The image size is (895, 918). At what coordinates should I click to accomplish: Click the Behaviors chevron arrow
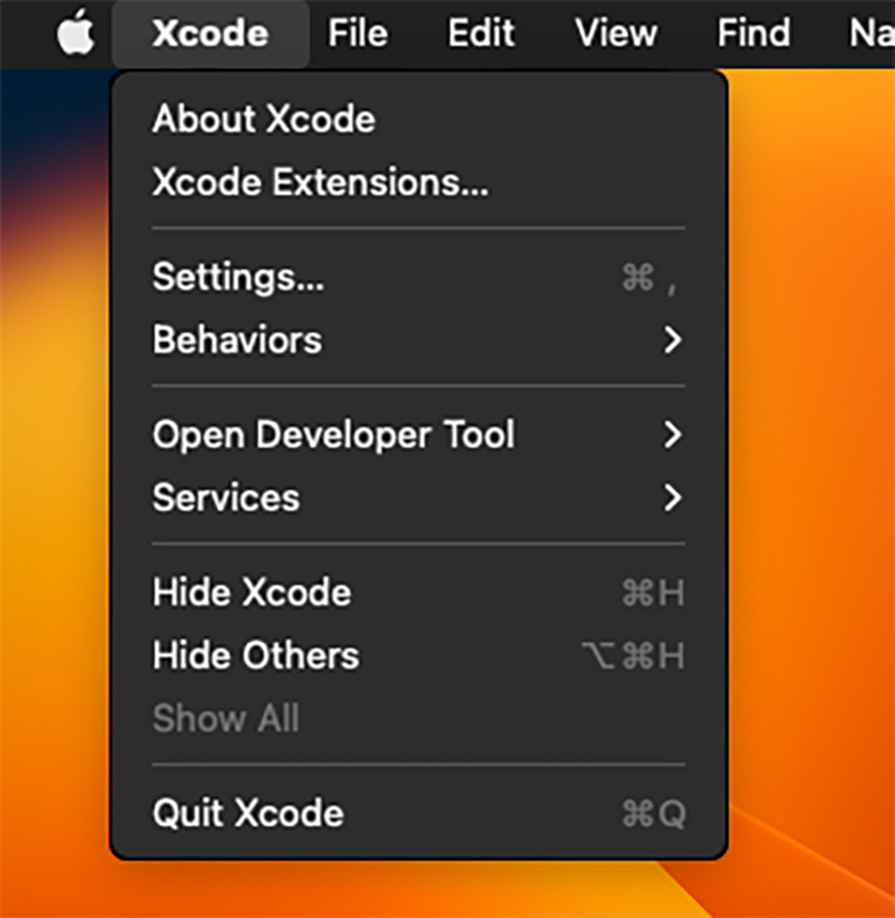tap(675, 340)
